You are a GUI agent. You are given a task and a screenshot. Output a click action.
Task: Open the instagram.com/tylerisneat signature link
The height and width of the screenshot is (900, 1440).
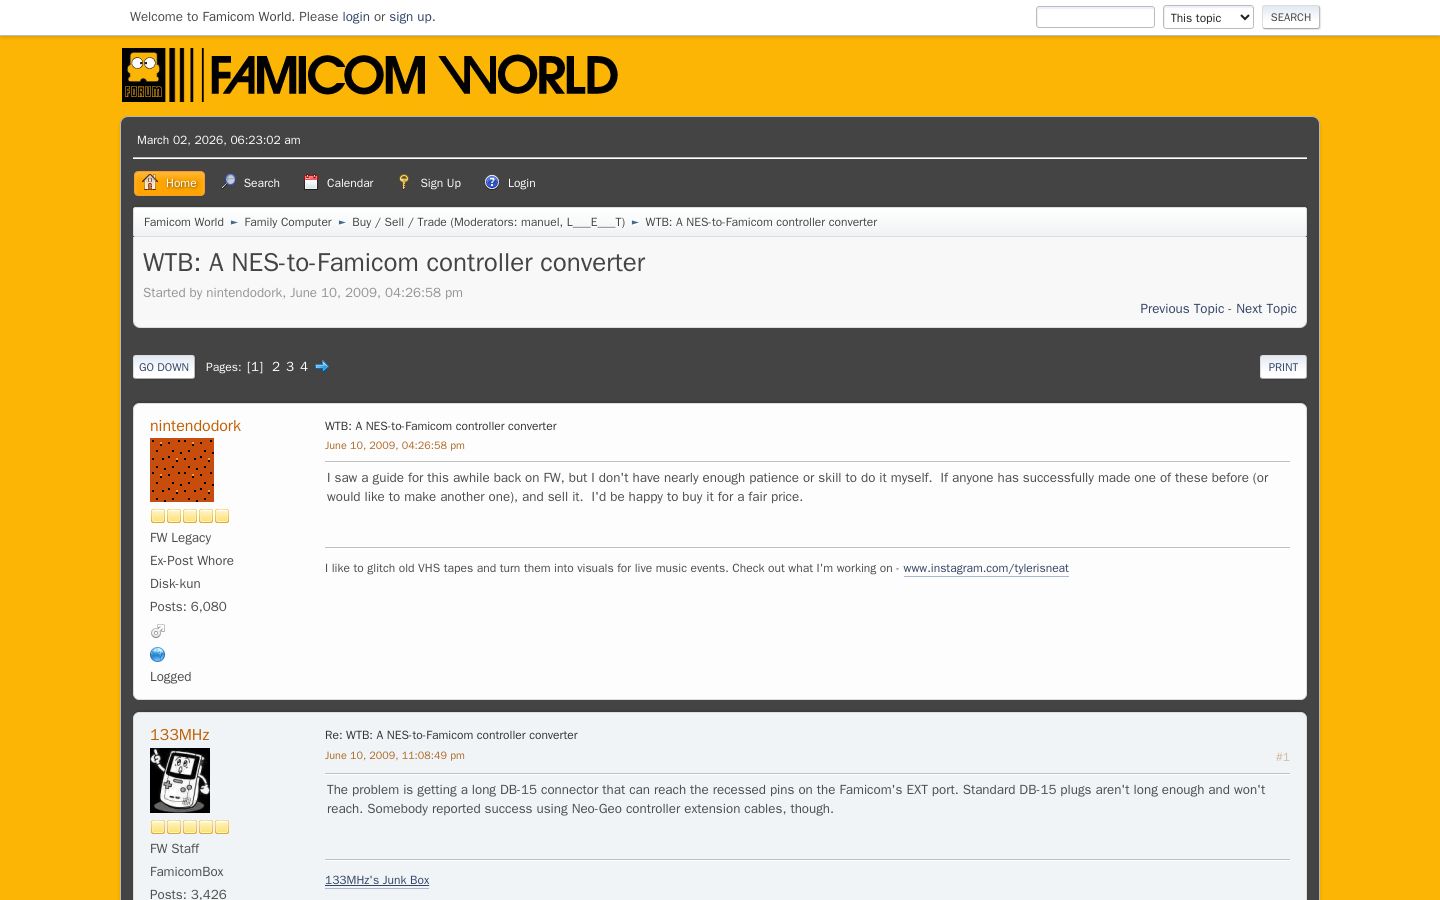986,568
